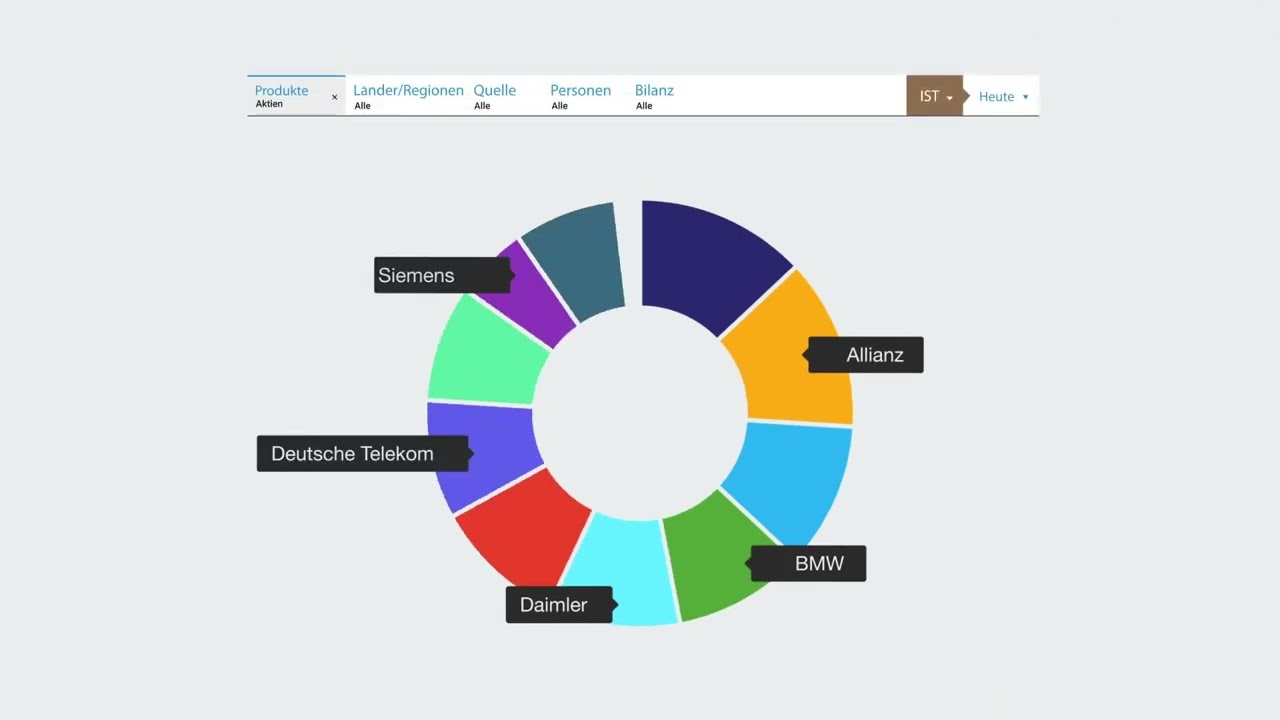Select the mint green donut segment
This screenshot has height=720, width=1280.
click(x=486, y=350)
